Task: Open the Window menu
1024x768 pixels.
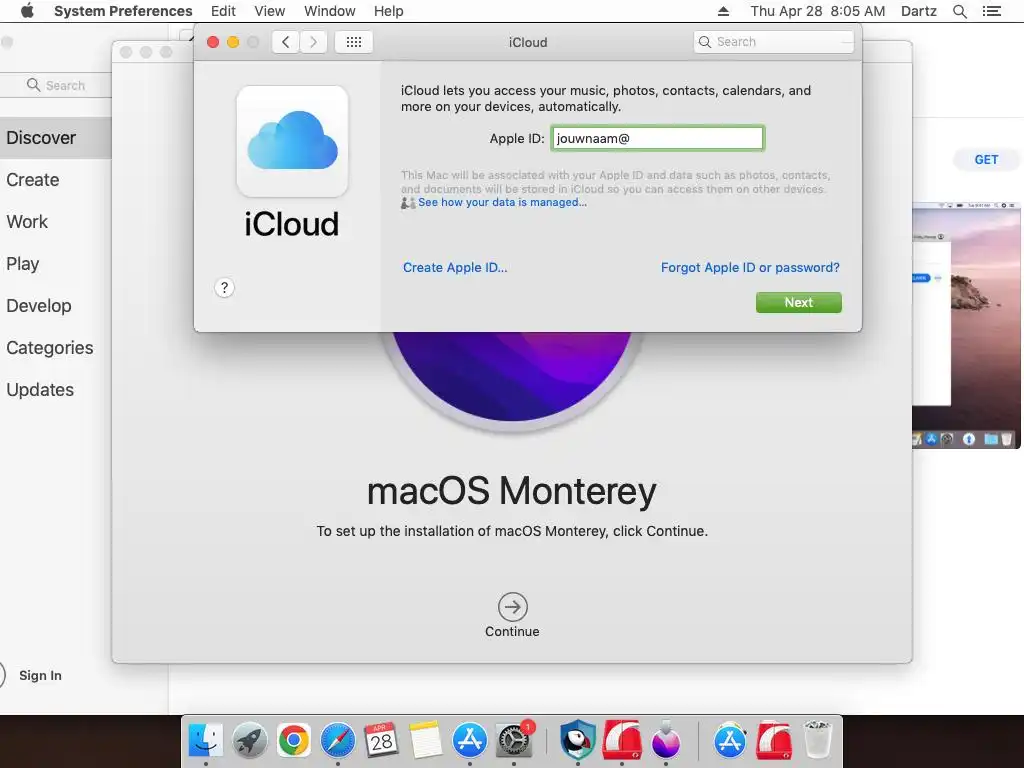Action: [x=330, y=11]
